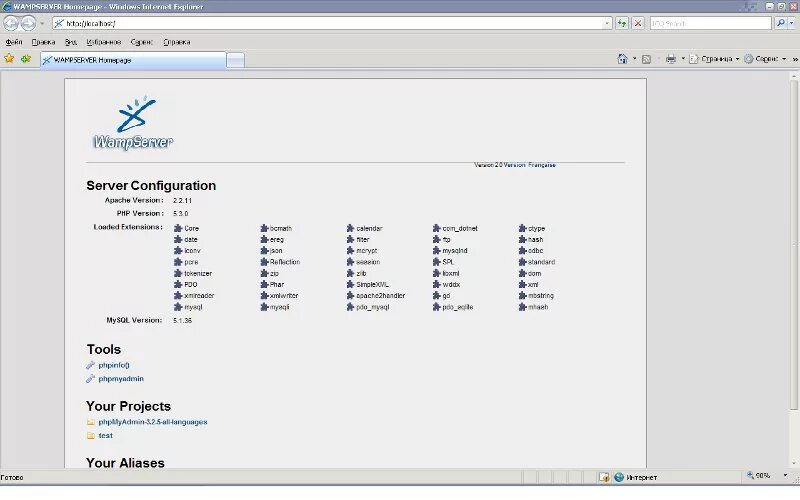Screen dimensions: 800x500
Task: Open the phpMyAdmin-3.2.5-all-languages project link
Action: pyautogui.click(x=153, y=422)
